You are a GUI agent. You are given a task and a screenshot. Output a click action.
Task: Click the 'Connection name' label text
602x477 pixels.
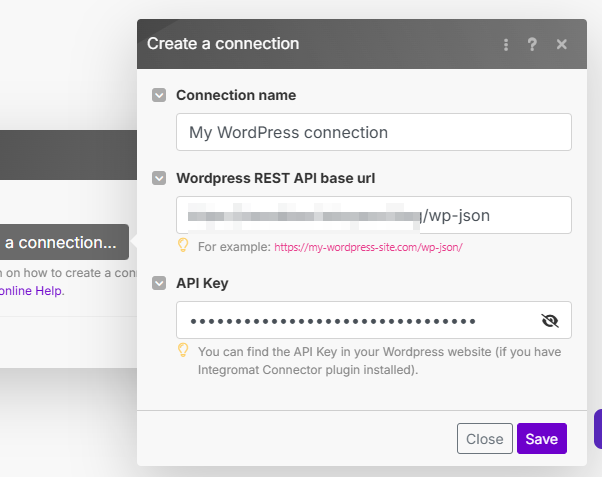coord(236,95)
